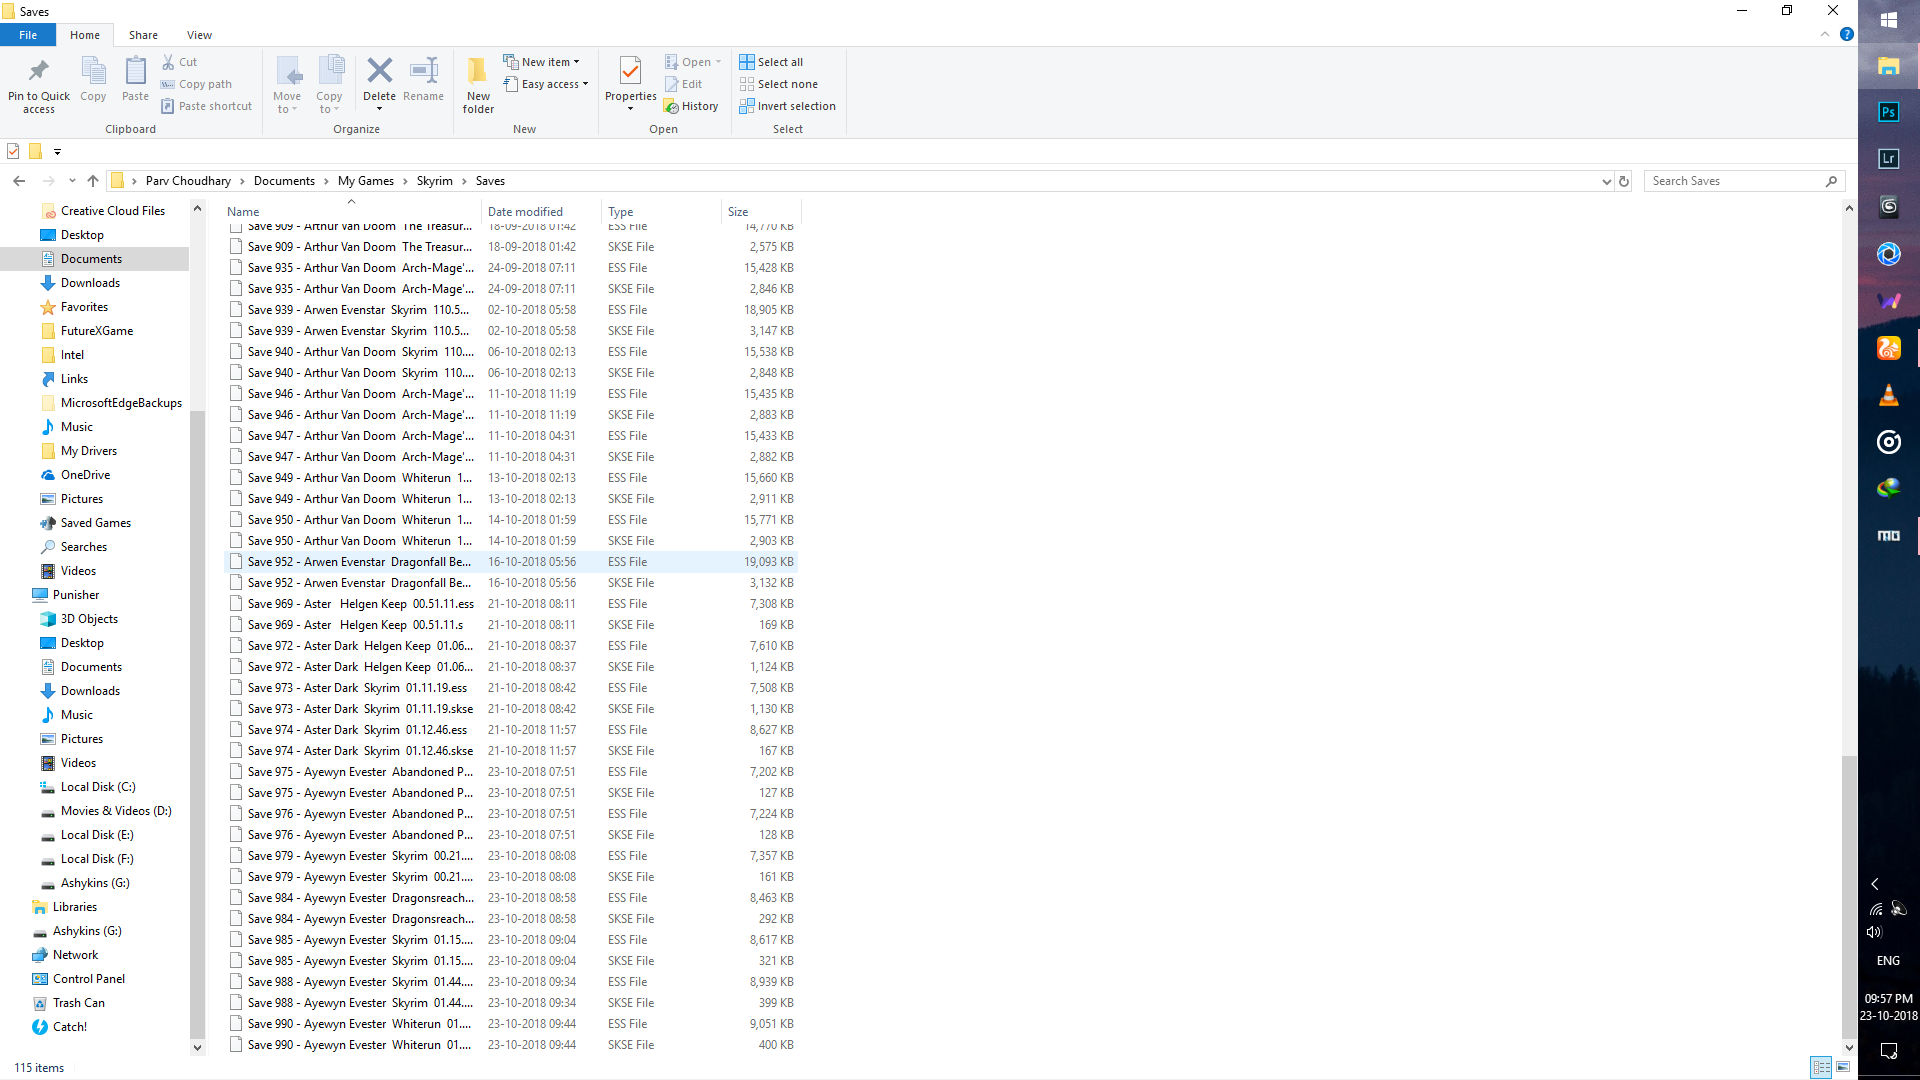Click Invert selection in ribbon
Viewport: 1920px width, 1080px height.
pyautogui.click(x=787, y=106)
